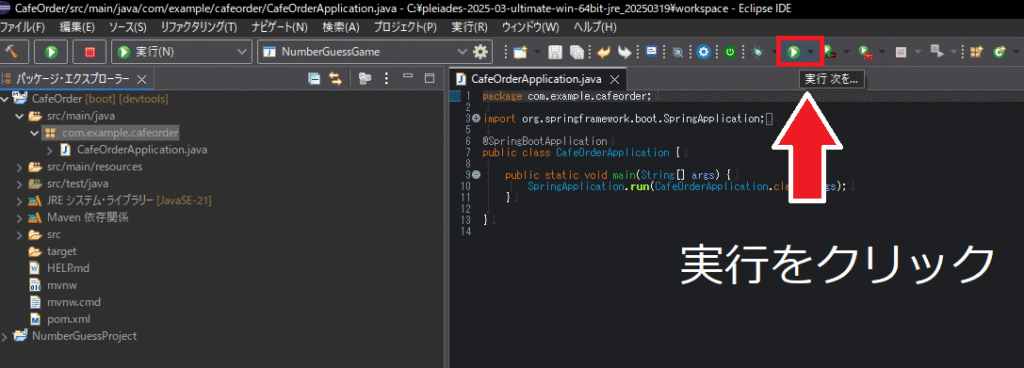Click the blue gear toolbar icon

(703, 52)
